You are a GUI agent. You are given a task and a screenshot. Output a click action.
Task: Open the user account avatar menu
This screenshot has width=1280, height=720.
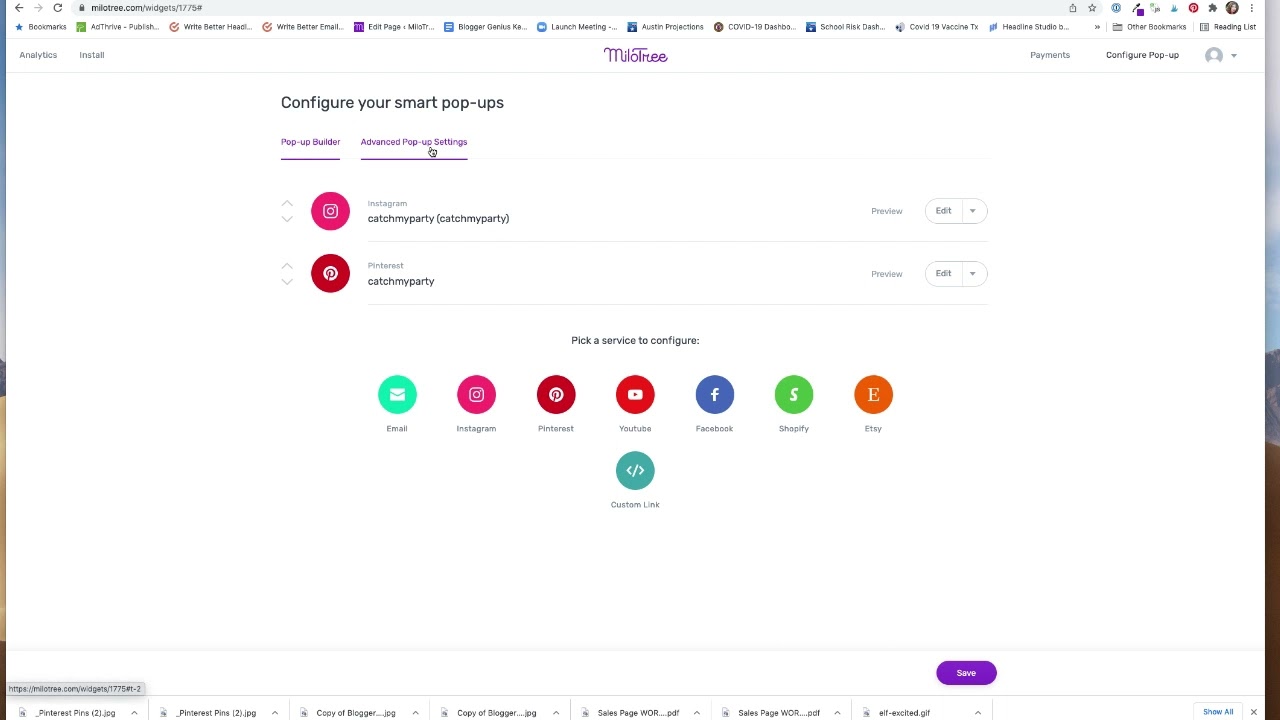[x=1220, y=56]
